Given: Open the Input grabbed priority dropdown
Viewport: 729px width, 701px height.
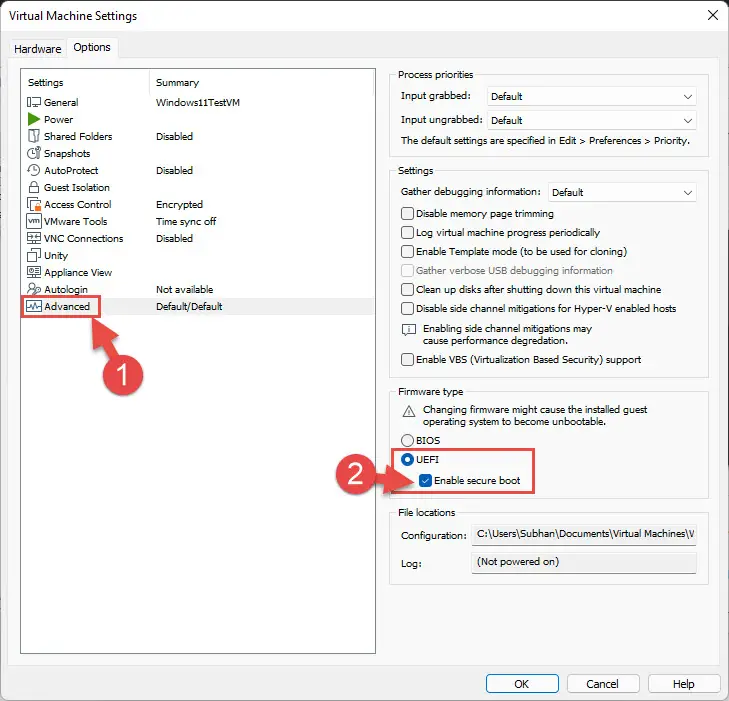Looking at the screenshot, I should 591,97.
